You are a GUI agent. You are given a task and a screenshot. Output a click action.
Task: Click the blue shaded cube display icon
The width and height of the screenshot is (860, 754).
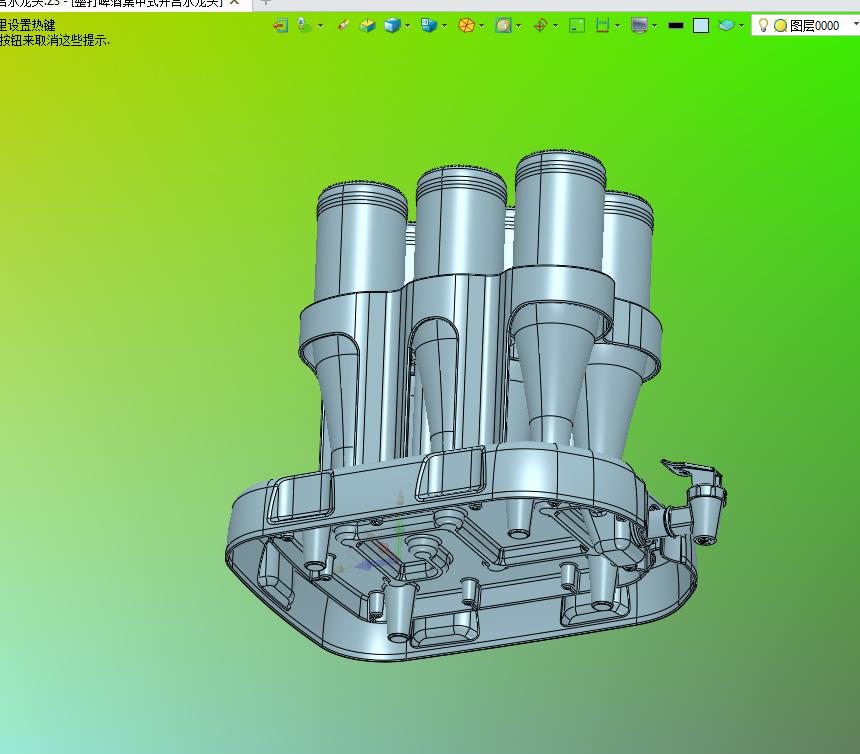click(392, 25)
